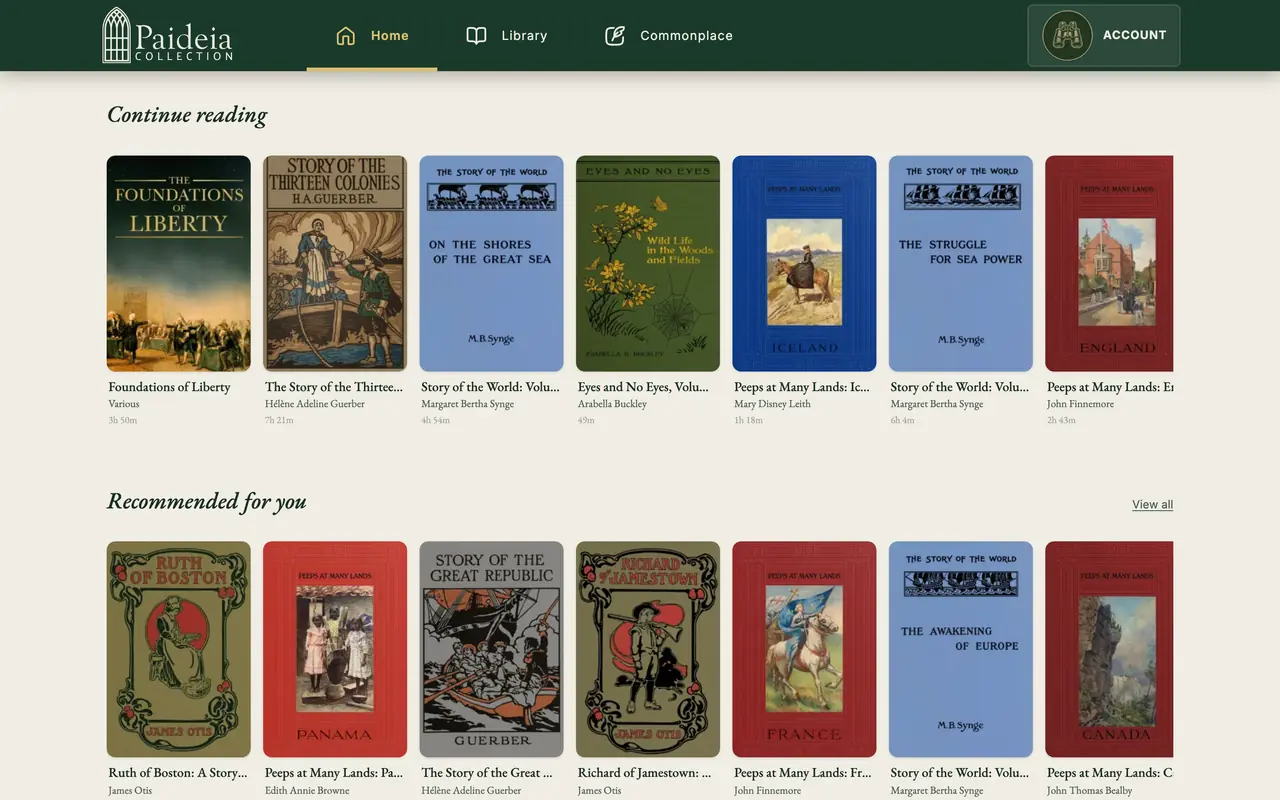Image resolution: width=1280 pixels, height=800 pixels.
Task: Open On the Shores of the Great Sea cover
Action: [x=491, y=264]
